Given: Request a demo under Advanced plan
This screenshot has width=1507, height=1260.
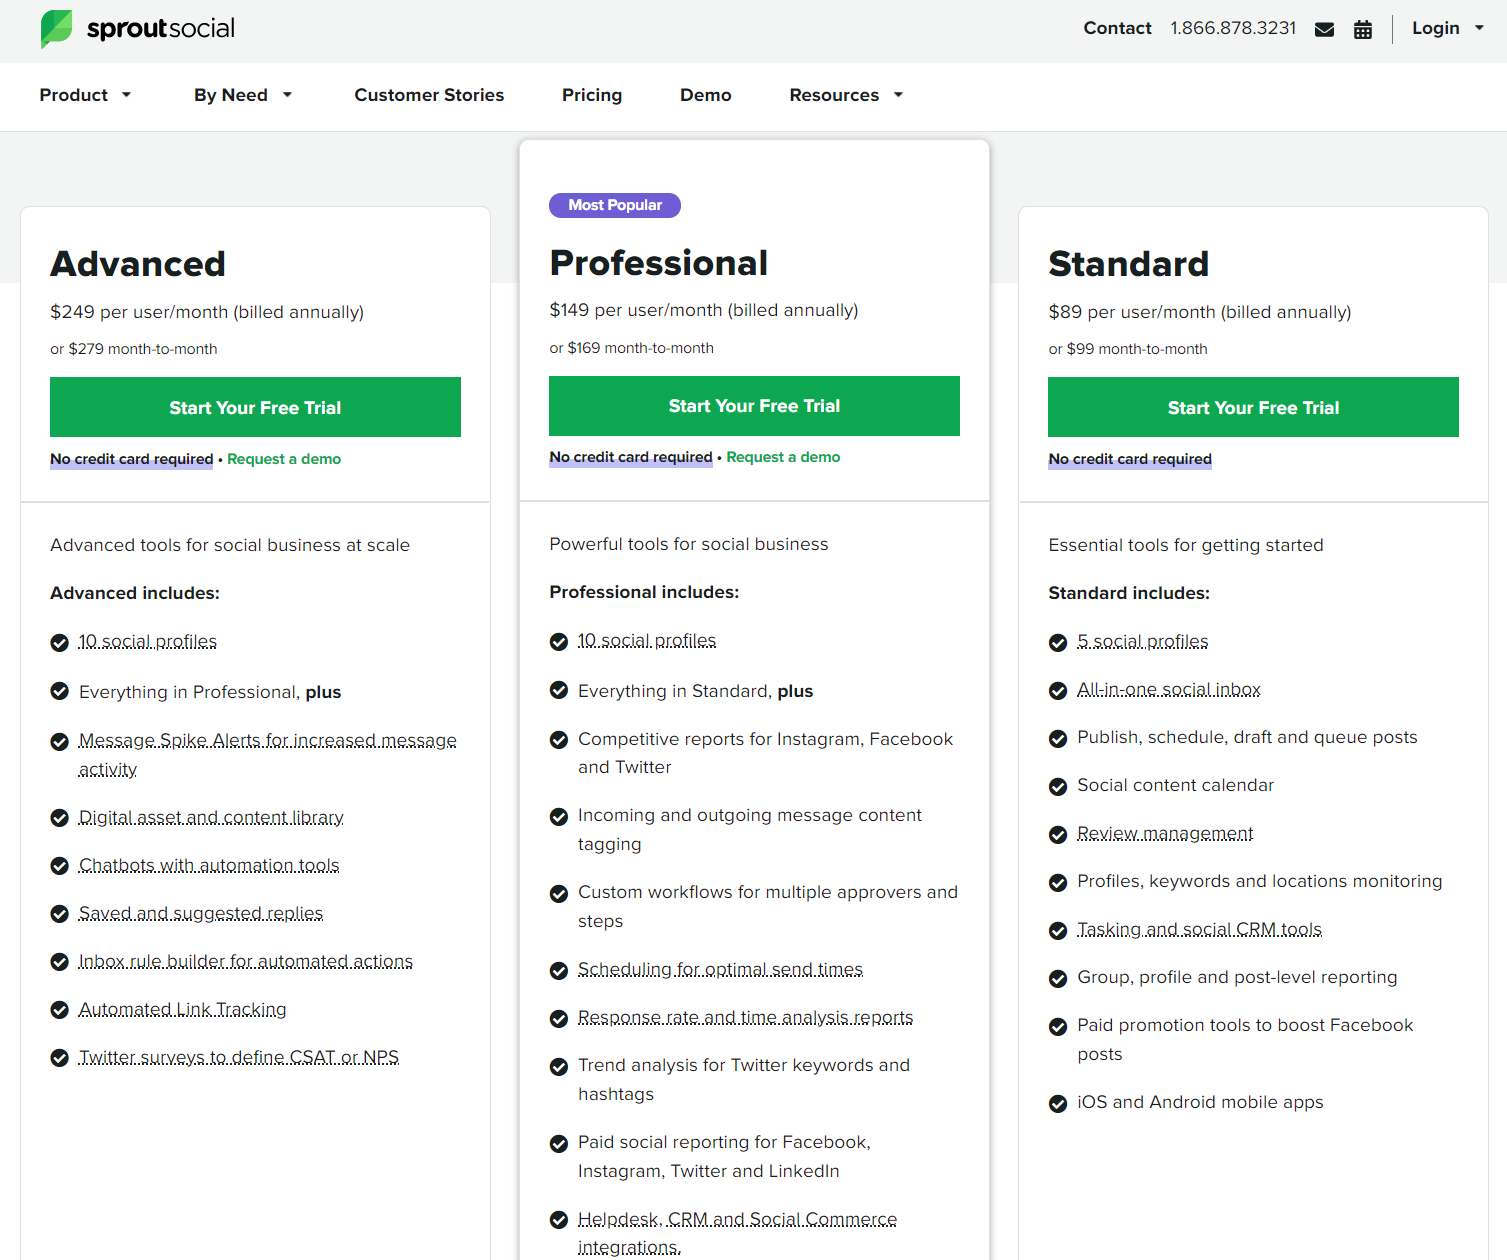Looking at the screenshot, I should tap(284, 459).
